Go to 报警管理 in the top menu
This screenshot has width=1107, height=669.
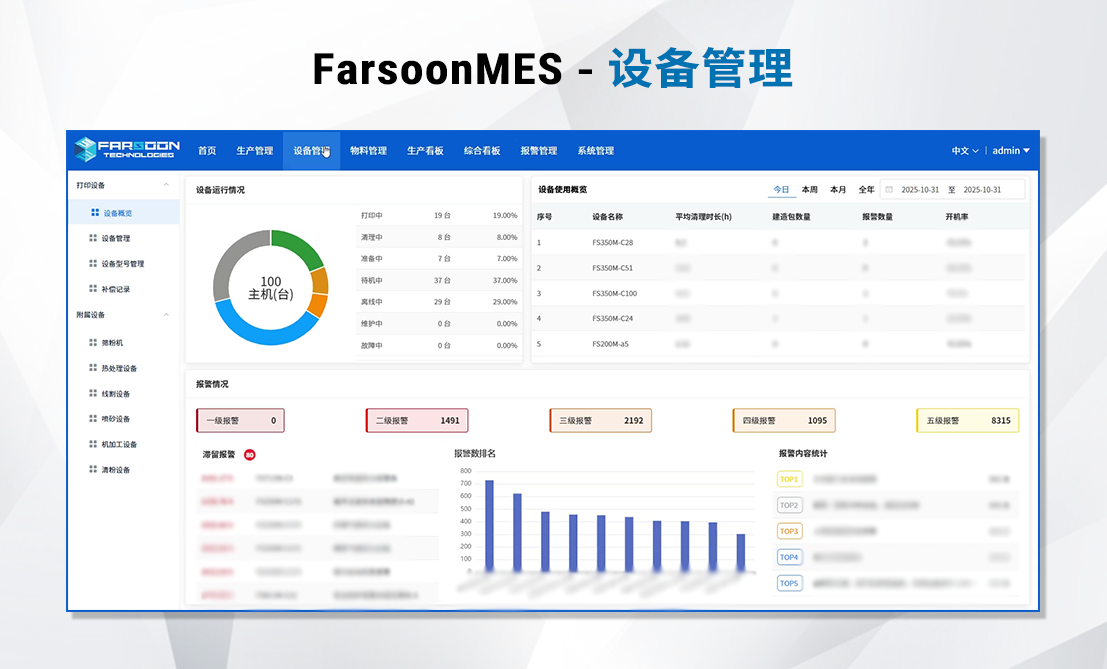tap(538, 151)
